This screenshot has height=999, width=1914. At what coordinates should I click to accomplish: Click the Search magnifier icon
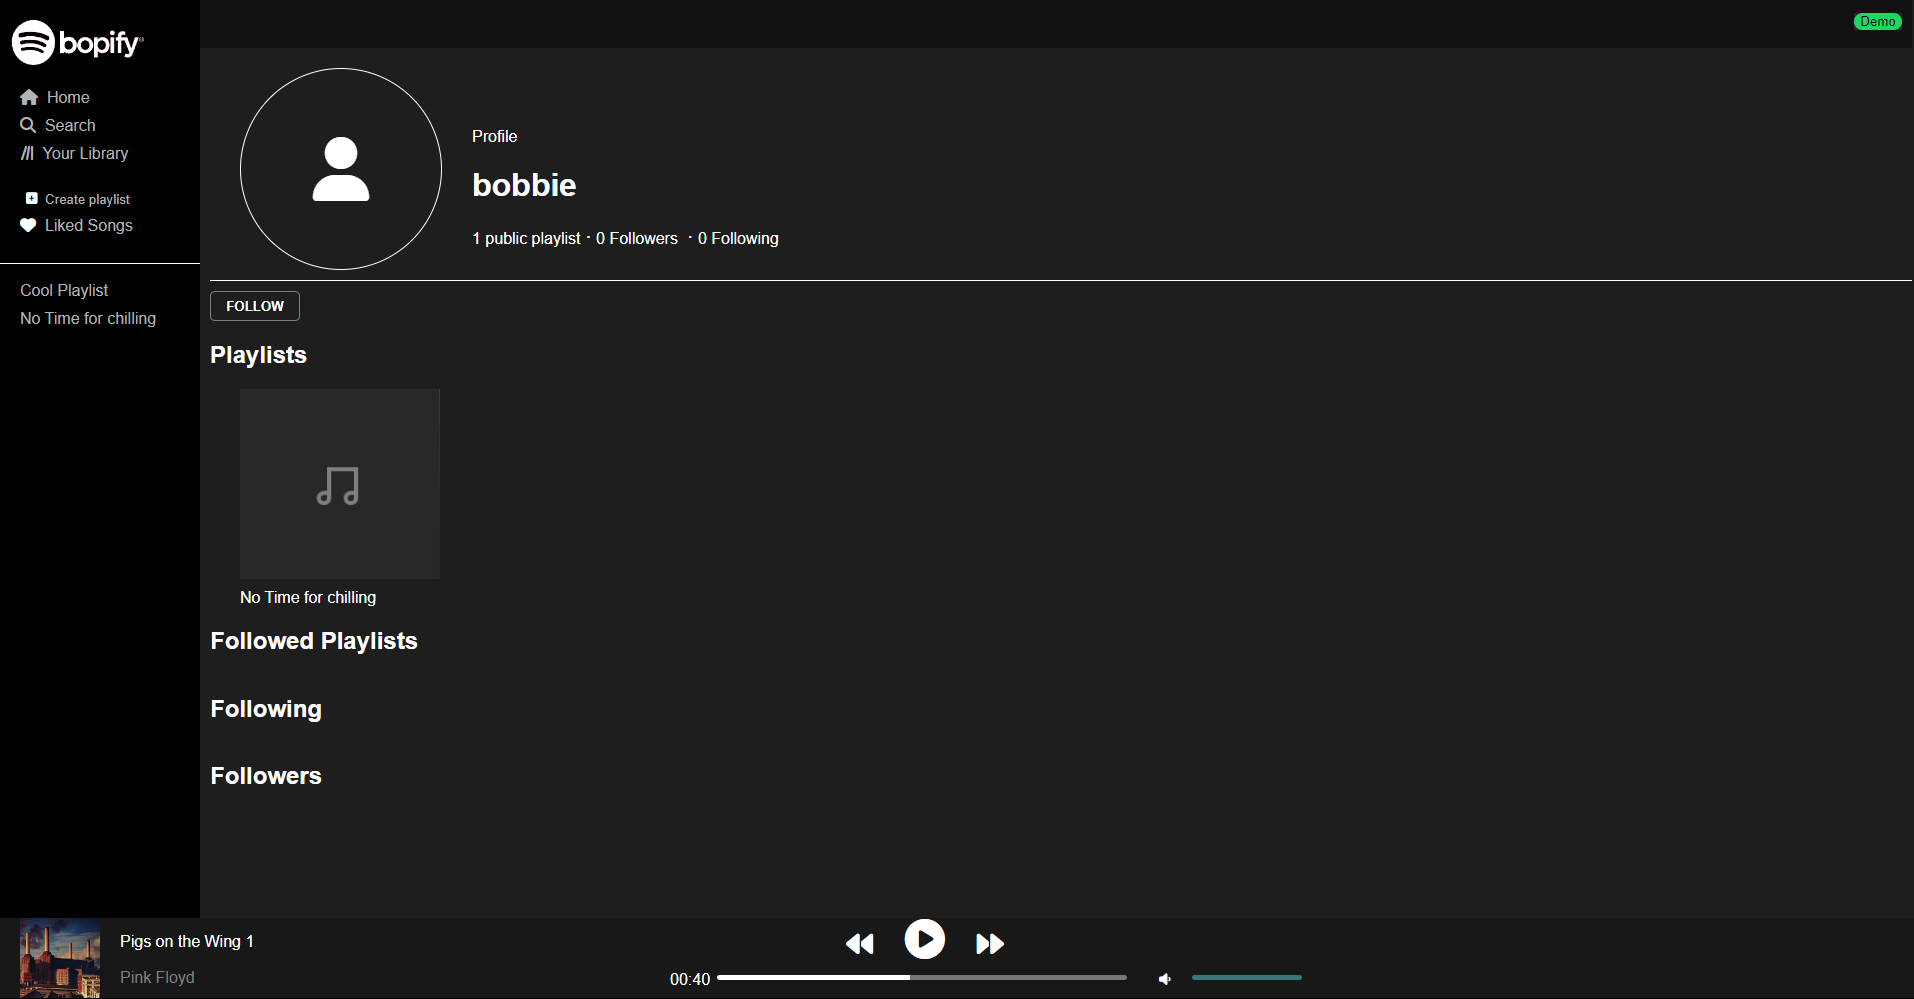point(28,125)
